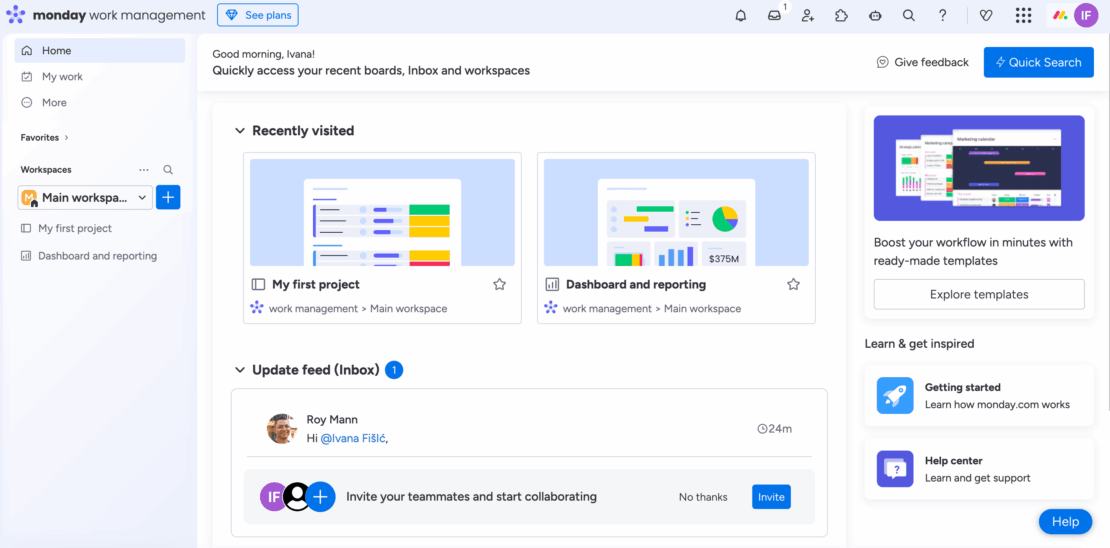The height and width of the screenshot is (548, 1110).
Task: Open the inbox tray icon
Action: 774,16
